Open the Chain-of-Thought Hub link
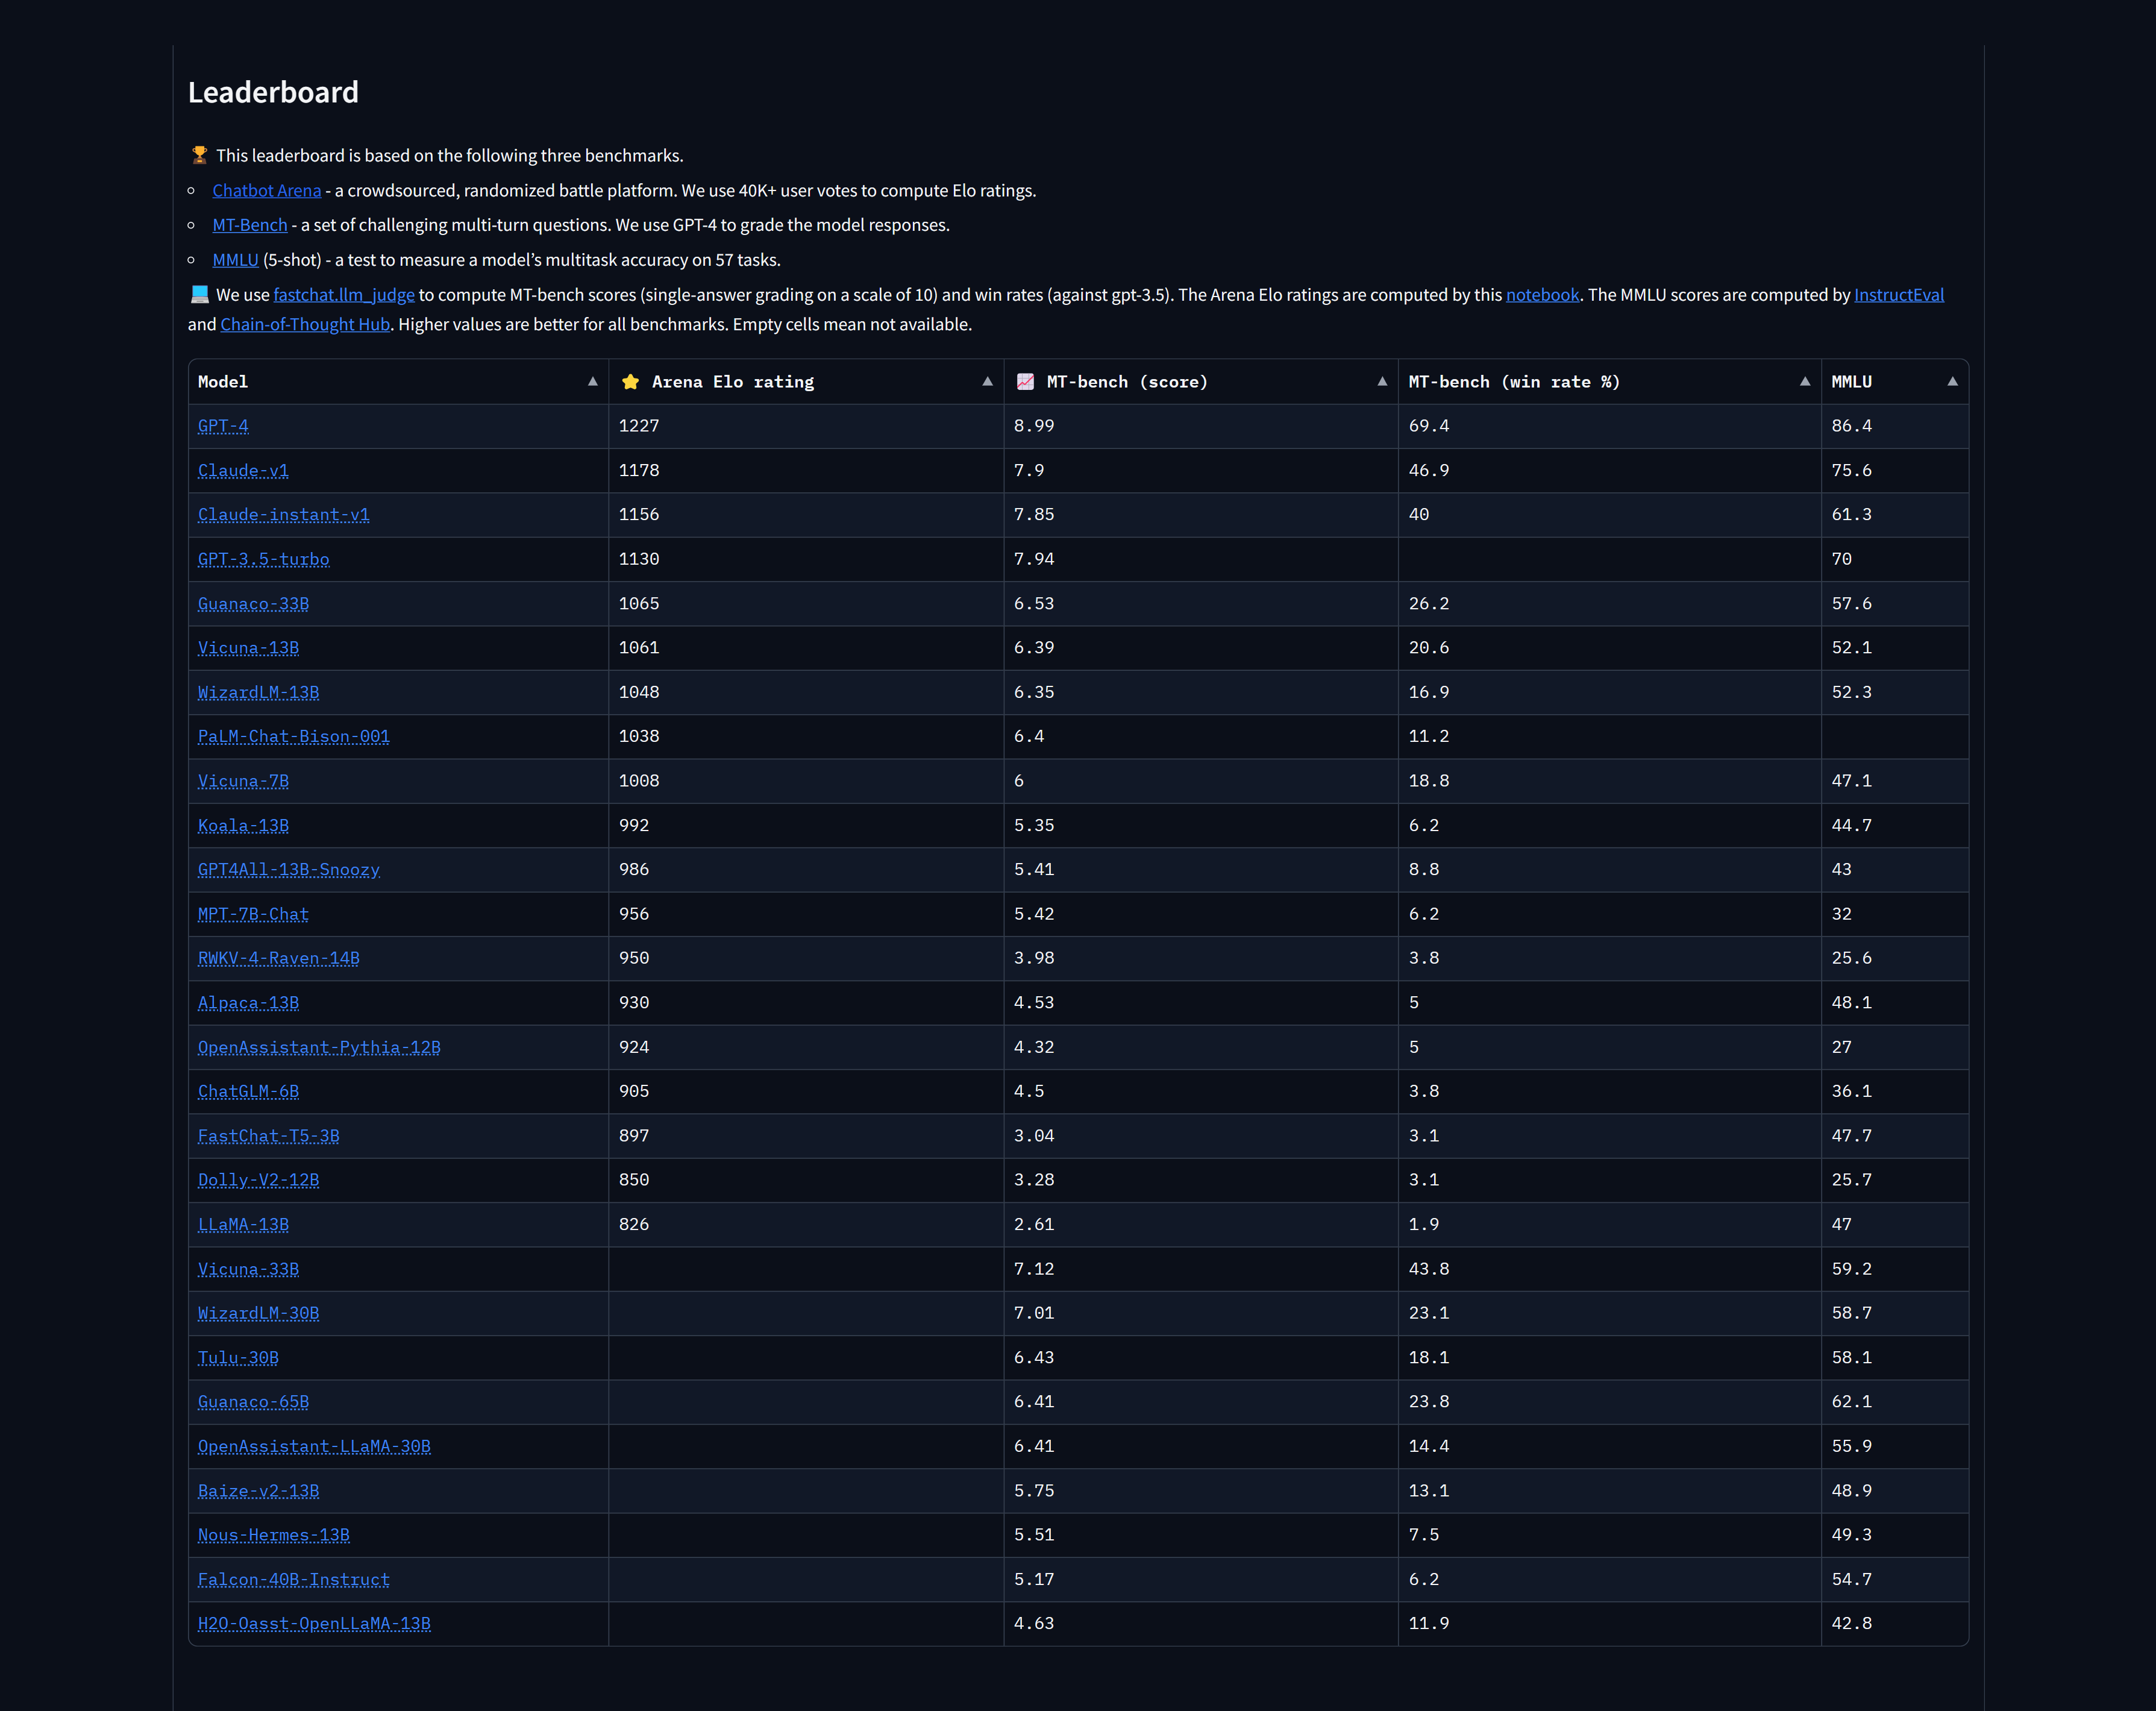Screen dimensions: 2156x1711 point(305,324)
